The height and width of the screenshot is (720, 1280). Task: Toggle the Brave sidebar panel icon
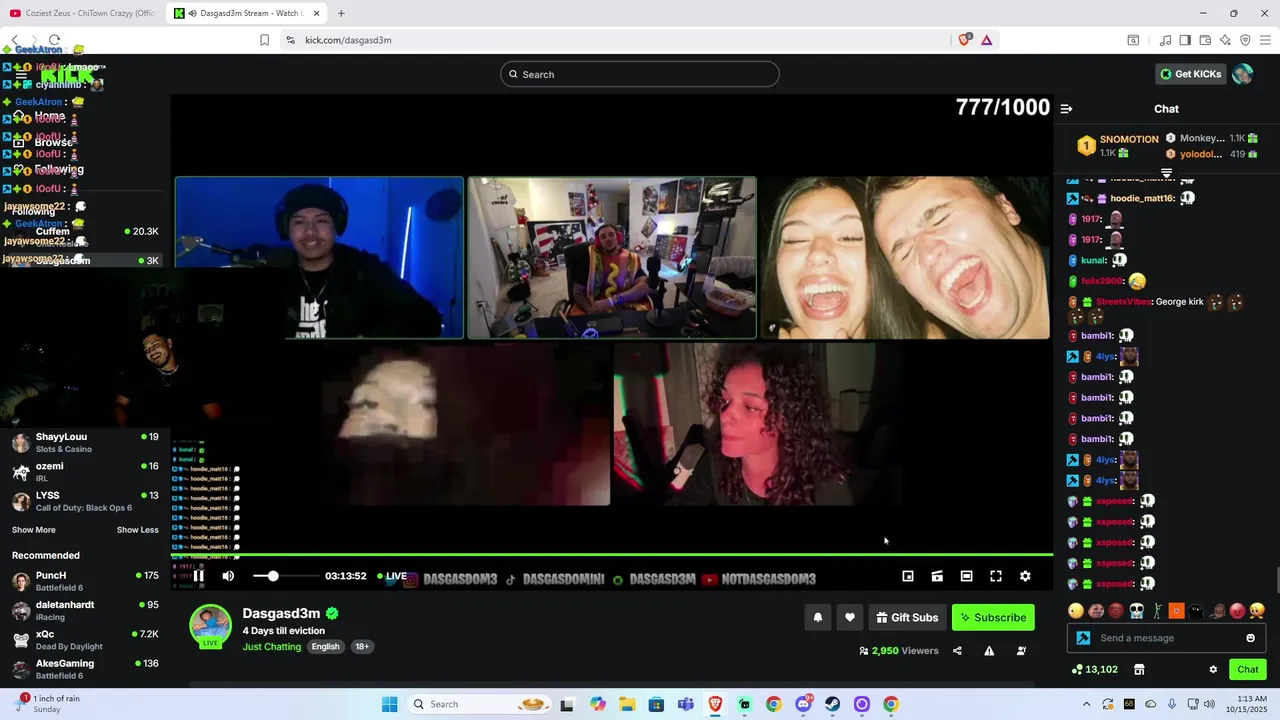coord(1185,40)
